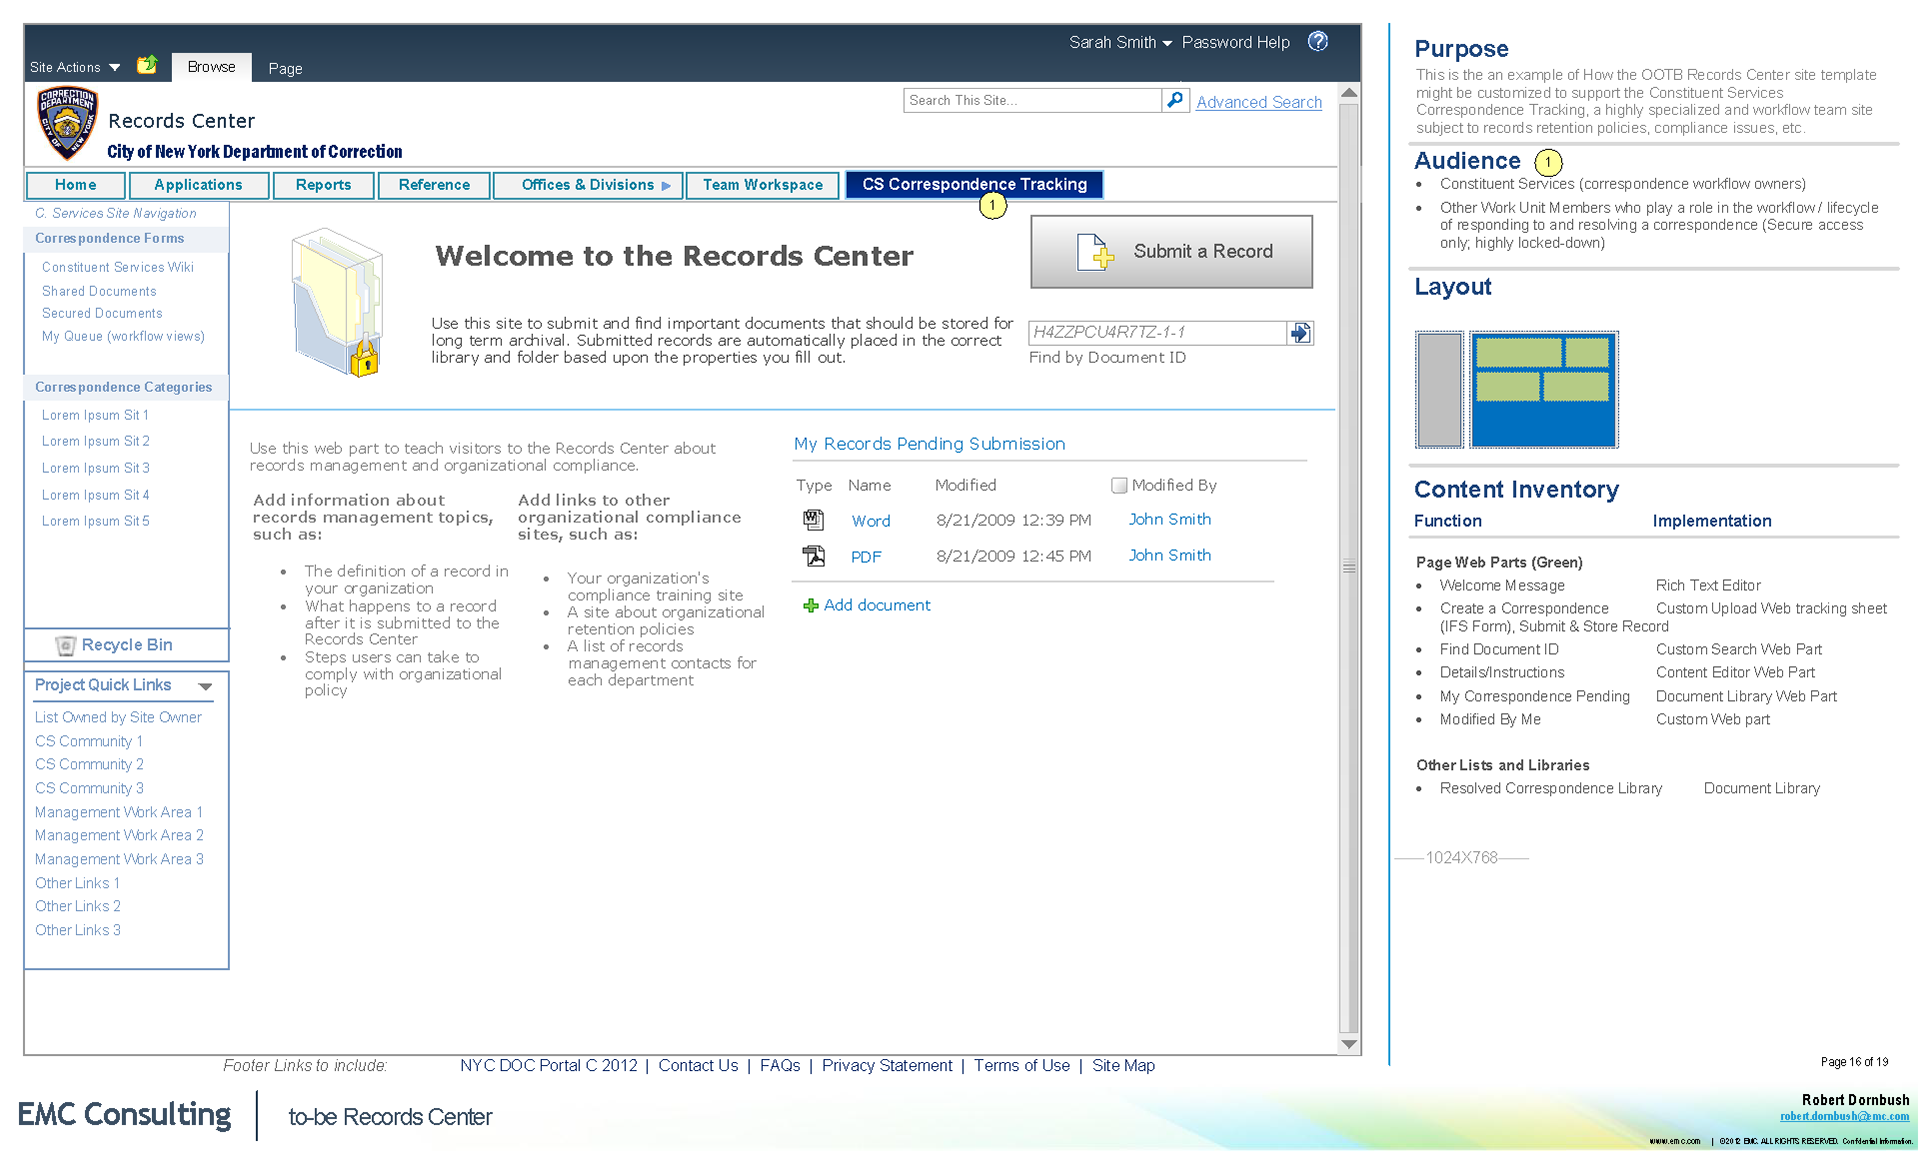Click the Word document type icon
1920x1152 pixels.
click(x=813, y=520)
